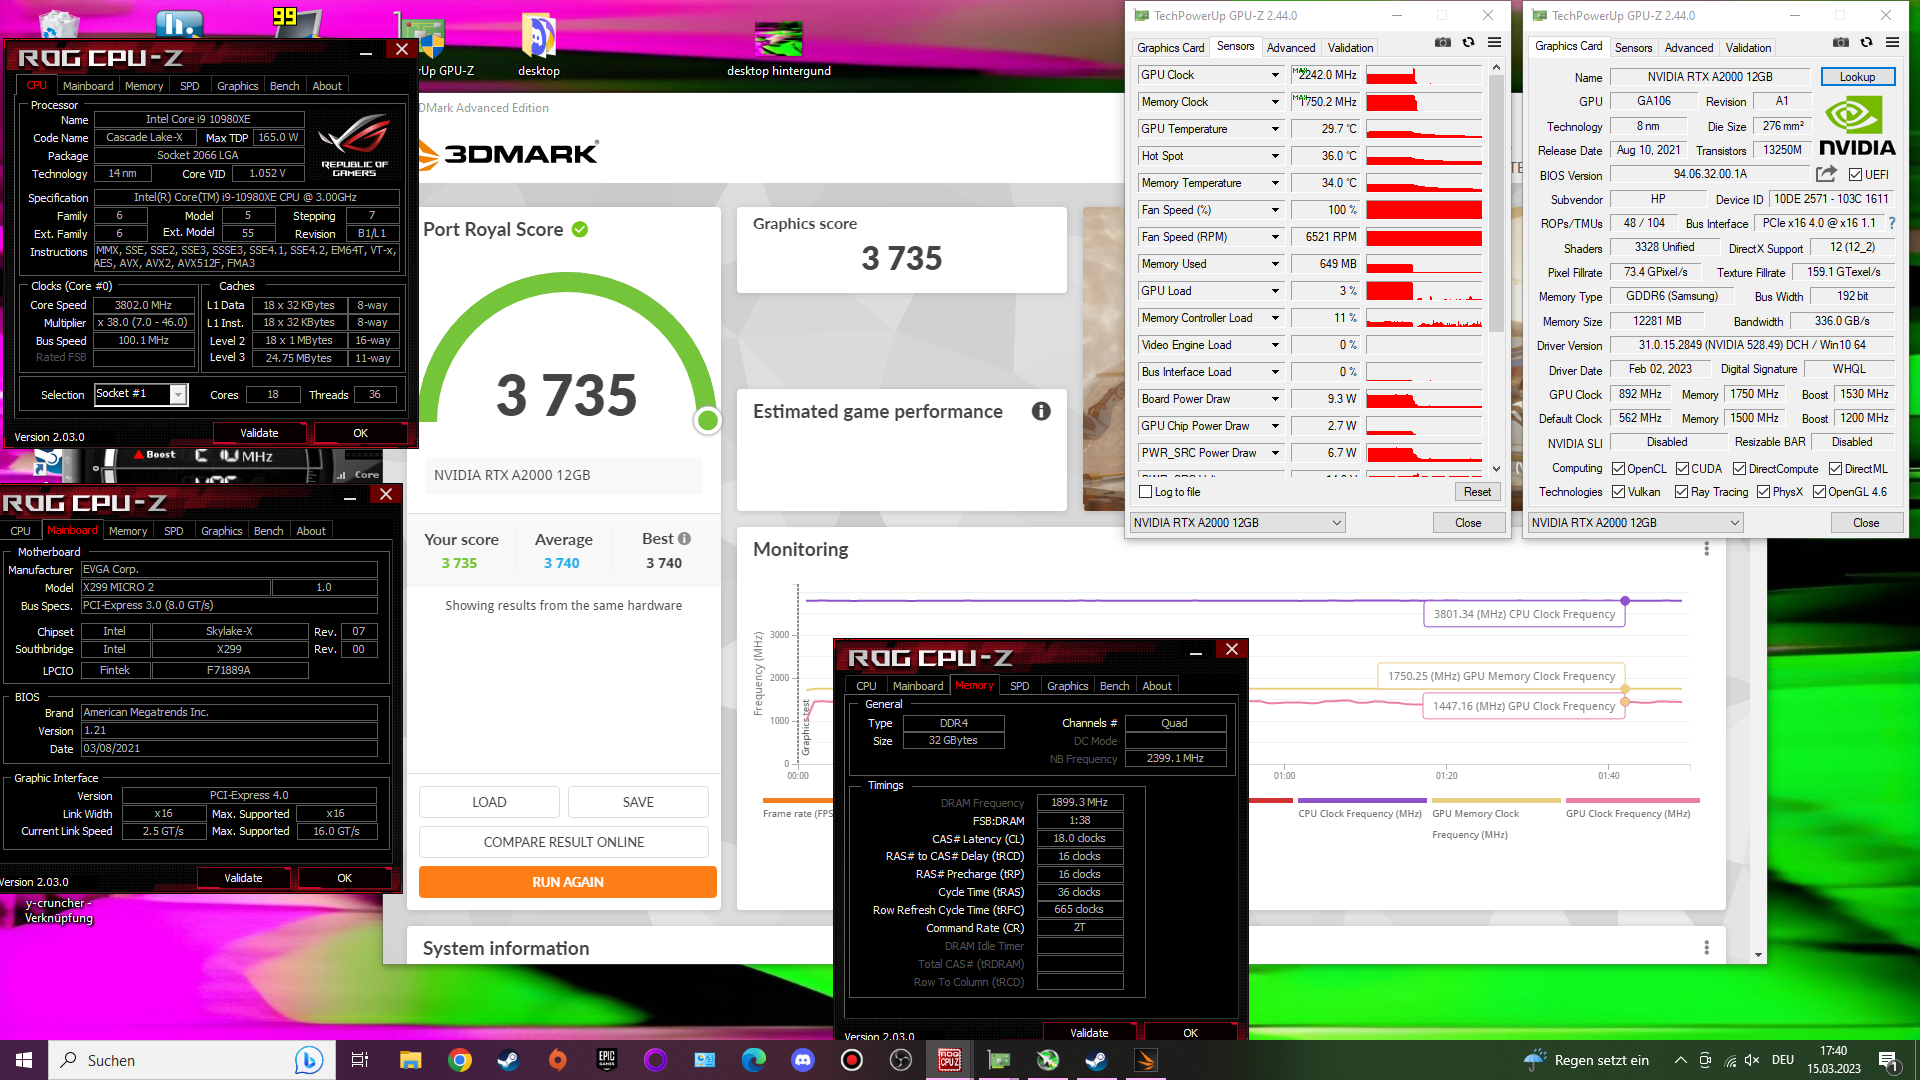
Task: Refresh the GPU-Z Sensors window
Action: pos(1468,42)
